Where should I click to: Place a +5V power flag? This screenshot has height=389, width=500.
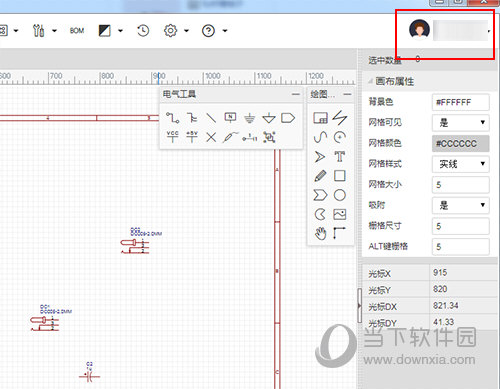(x=192, y=137)
